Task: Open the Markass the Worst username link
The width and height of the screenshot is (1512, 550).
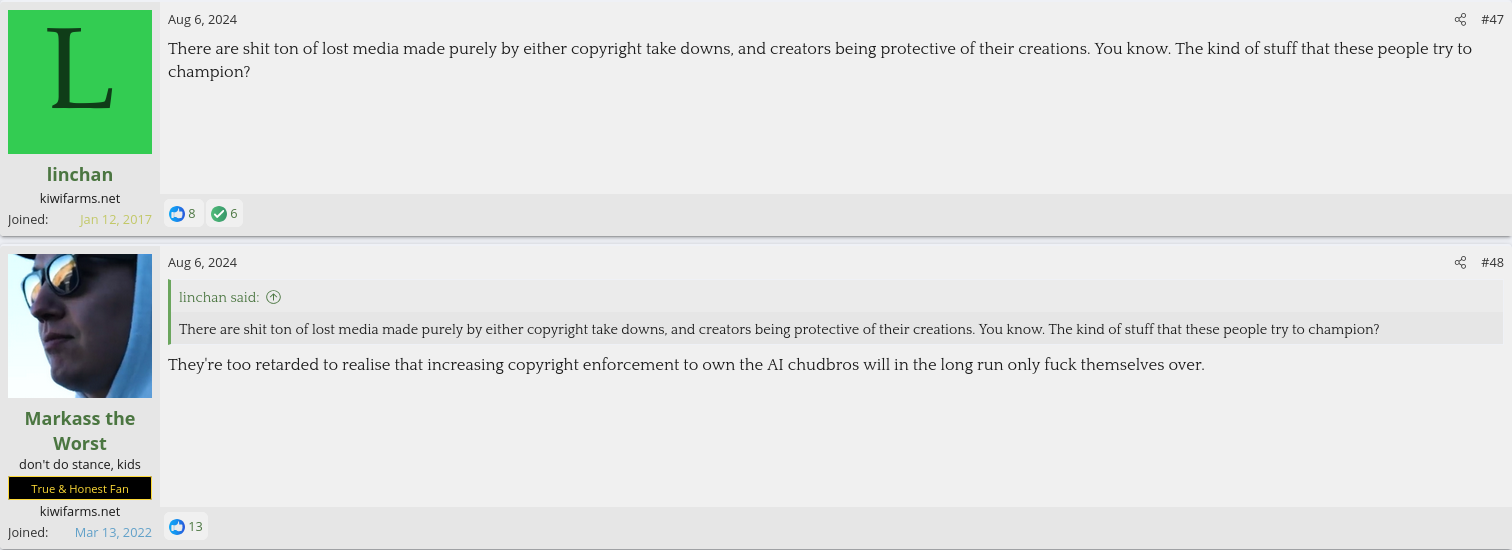Action: click(x=80, y=430)
